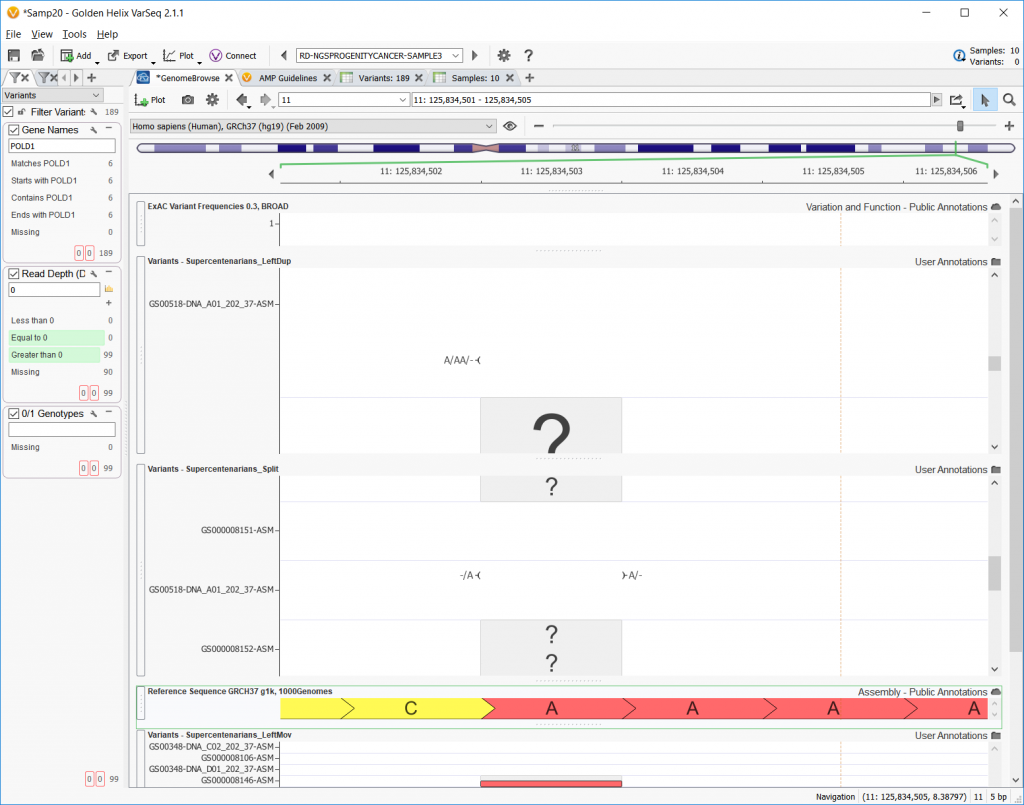The width and height of the screenshot is (1024, 805).
Task: Click the Plot icon in the GenomeBrowse toolbar
Action: (151, 99)
